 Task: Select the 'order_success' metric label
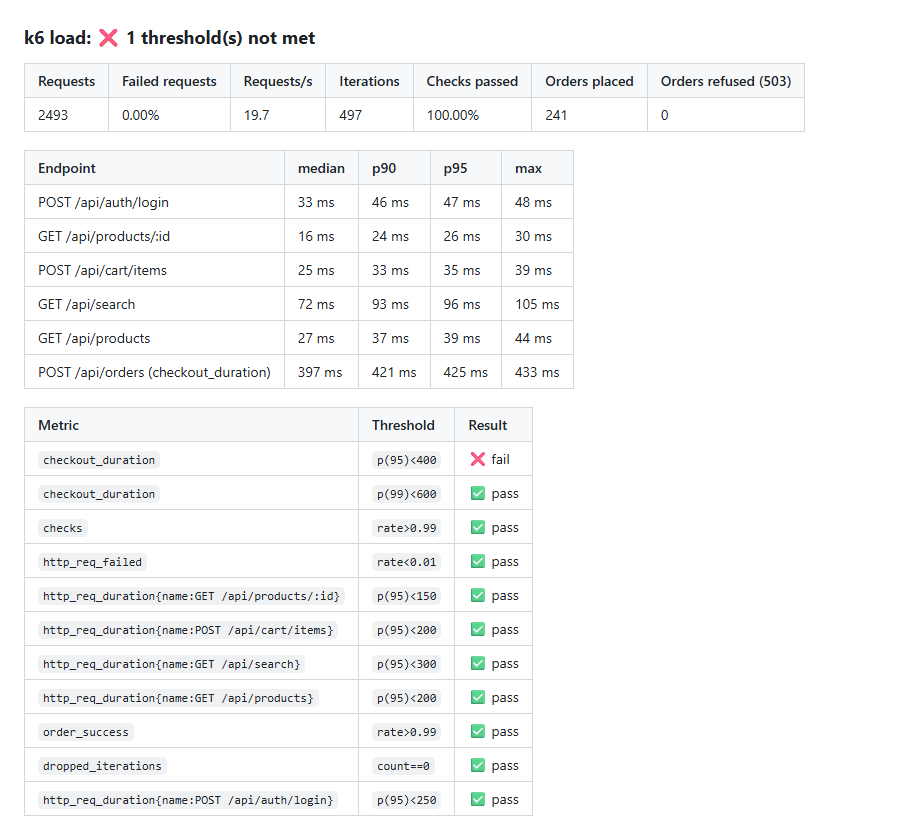pos(86,732)
